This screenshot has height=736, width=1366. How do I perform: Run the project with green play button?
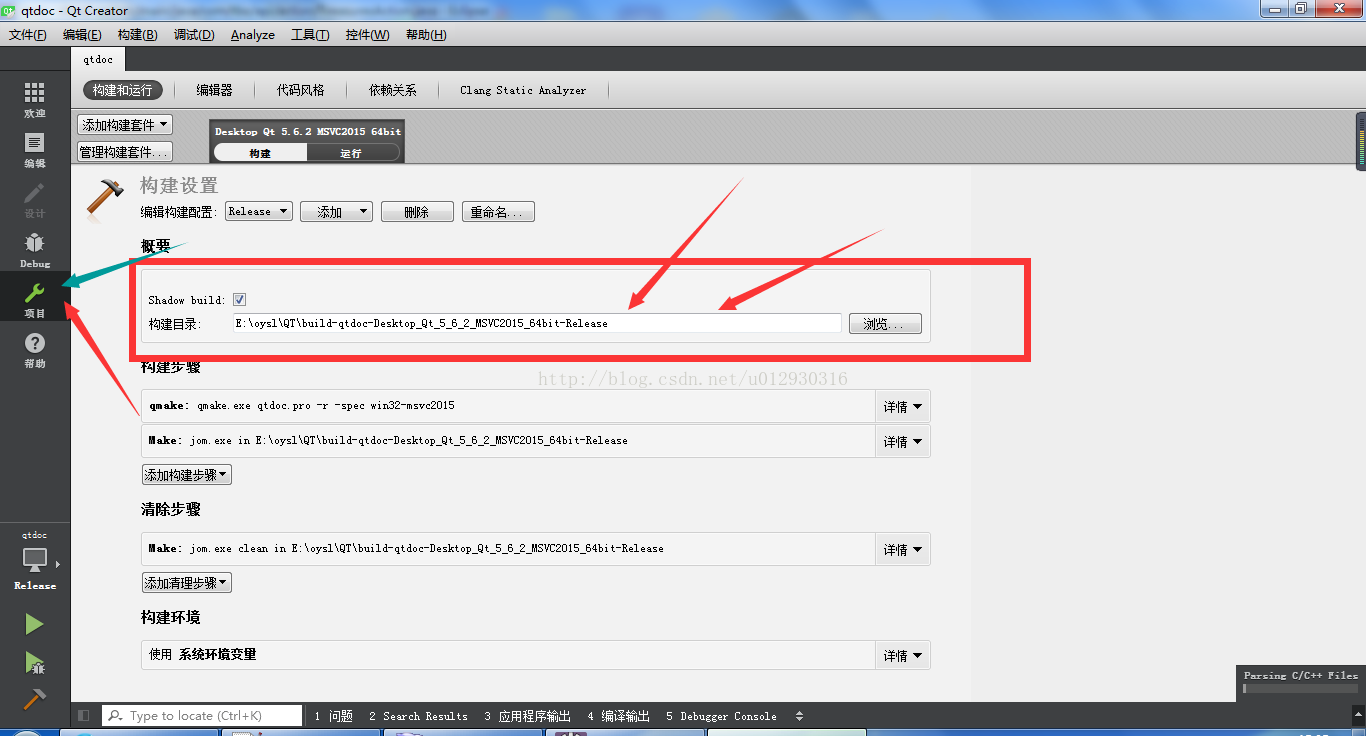tap(34, 624)
